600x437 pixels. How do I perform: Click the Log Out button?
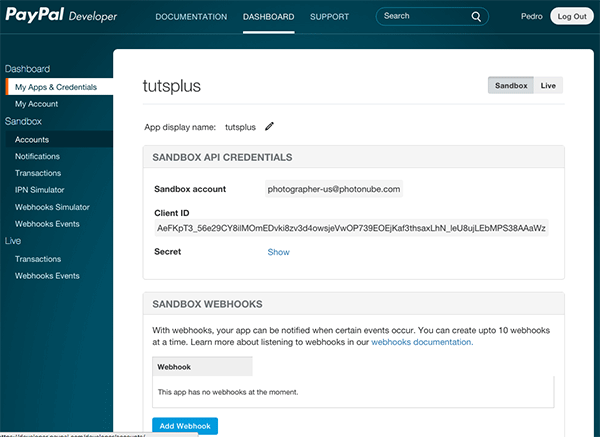pos(572,16)
